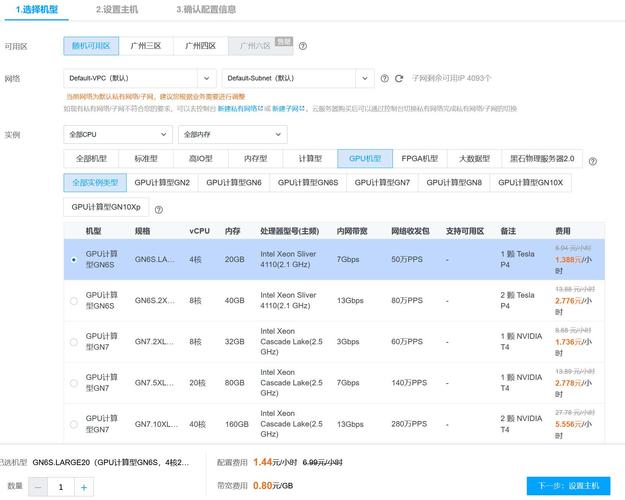Click the 140万PPS cell
The width and height of the screenshot is (625, 500).
(x=409, y=383)
